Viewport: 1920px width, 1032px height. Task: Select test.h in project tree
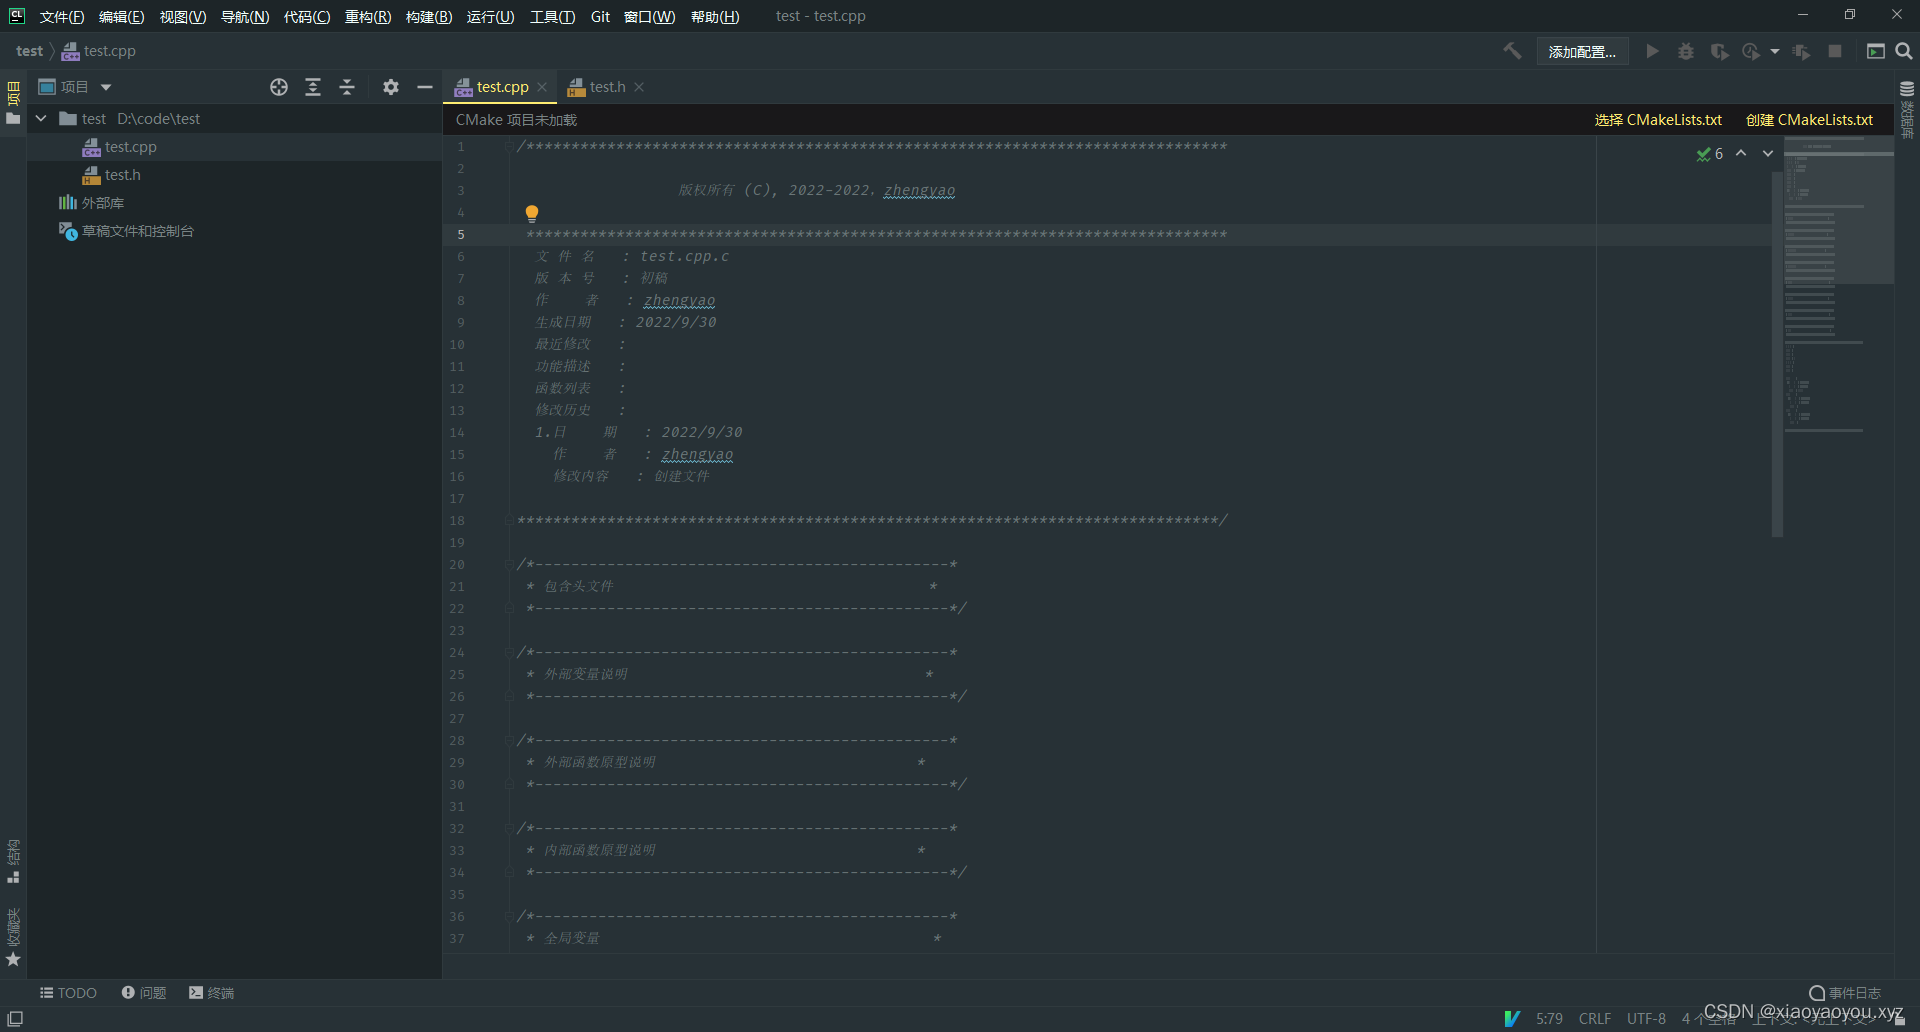[x=234, y=175]
